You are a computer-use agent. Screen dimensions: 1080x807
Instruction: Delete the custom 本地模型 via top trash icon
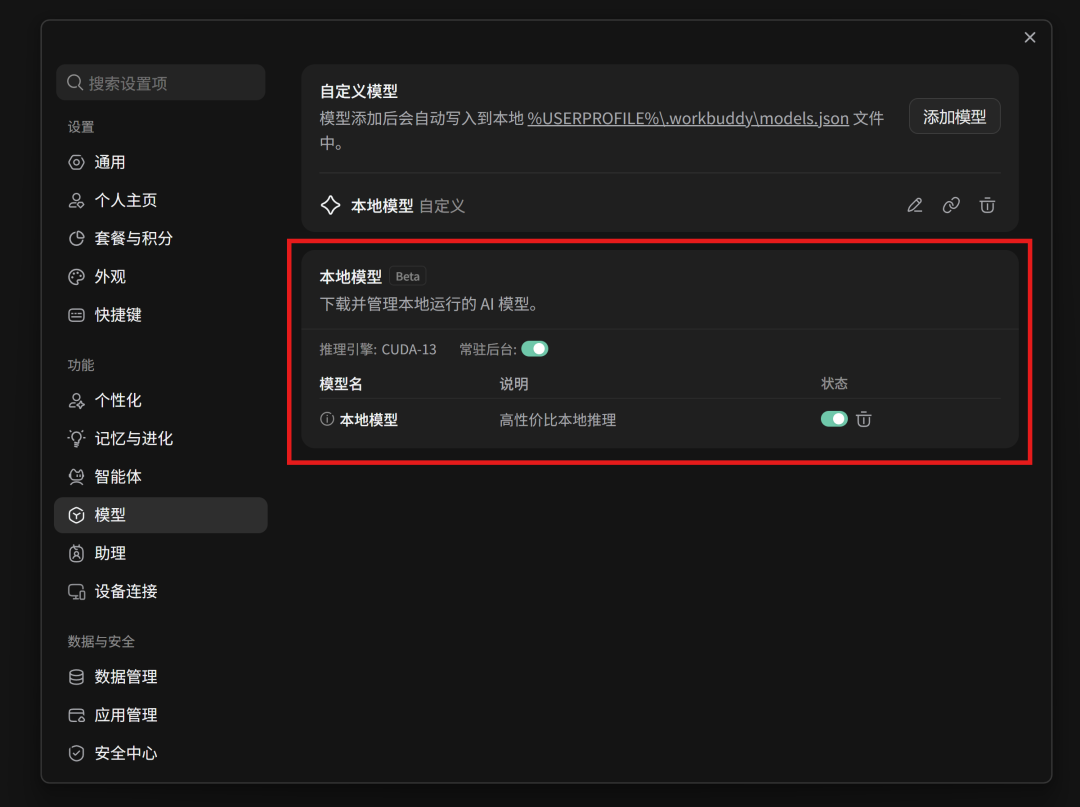(987, 205)
